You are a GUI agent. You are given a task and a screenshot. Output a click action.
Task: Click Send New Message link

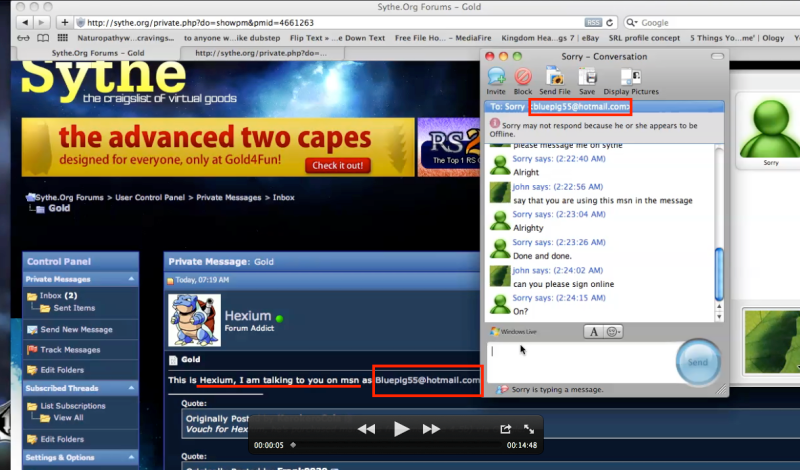[77, 330]
